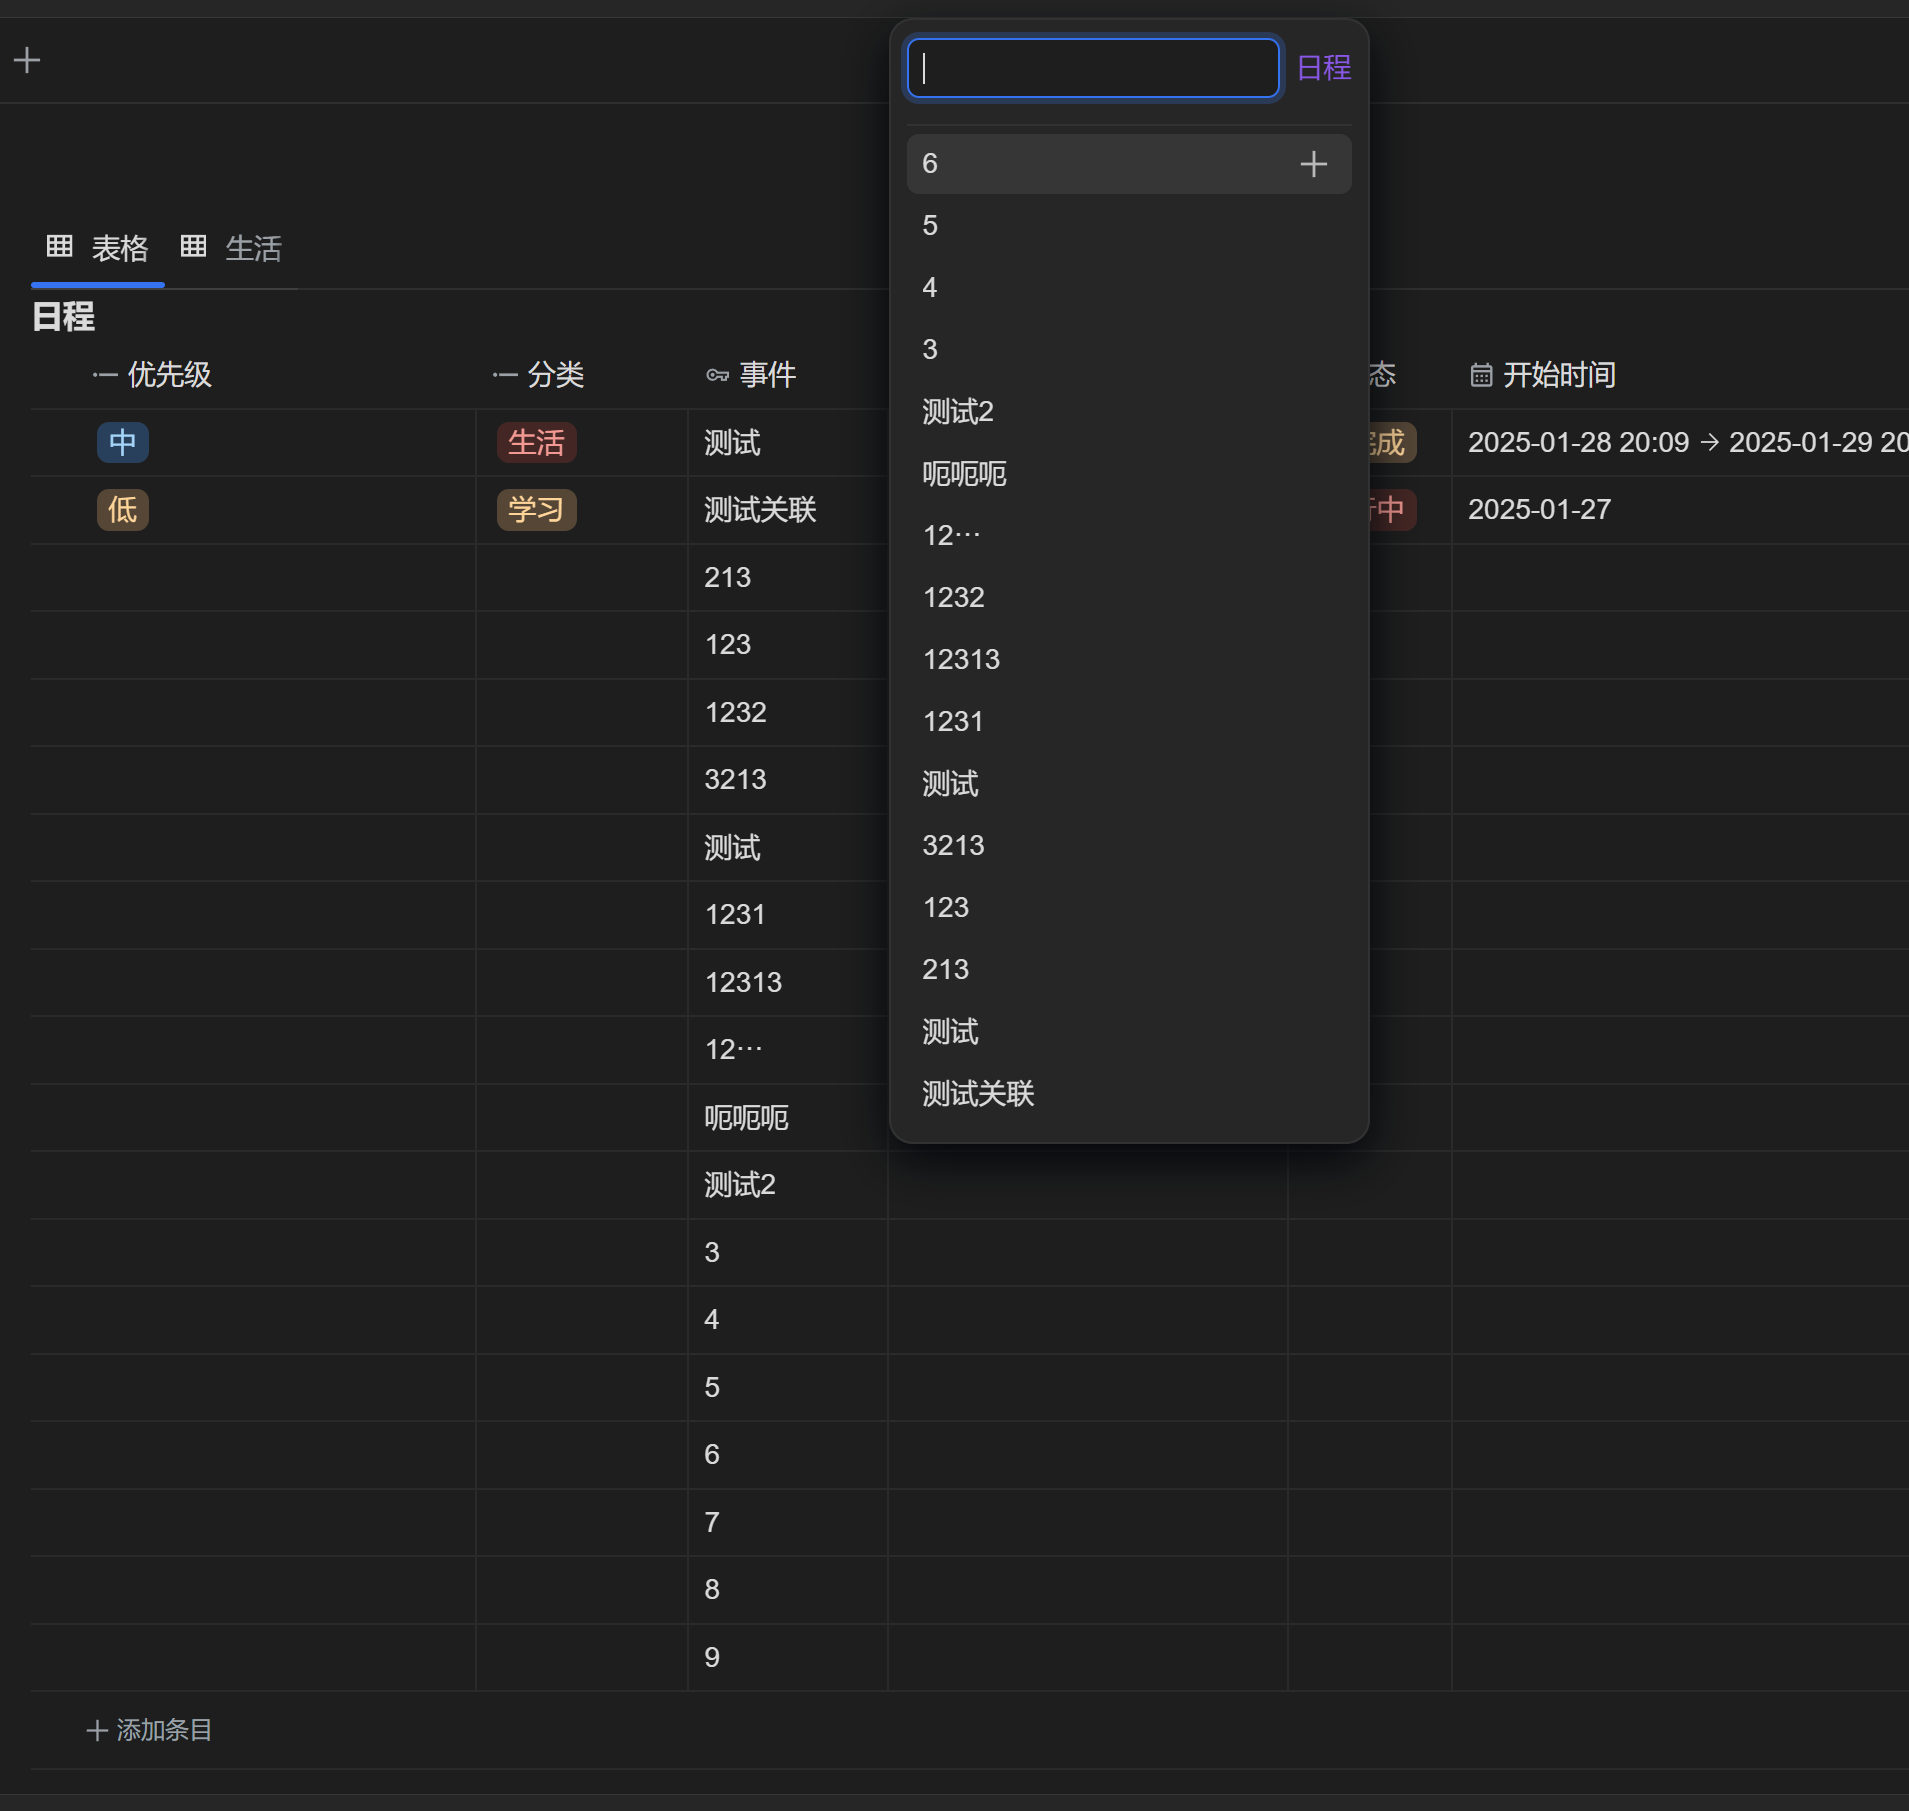Select option 测试关联 in dropdown list
This screenshot has width=1909, height=1811.
click(x=978, y=1094)
